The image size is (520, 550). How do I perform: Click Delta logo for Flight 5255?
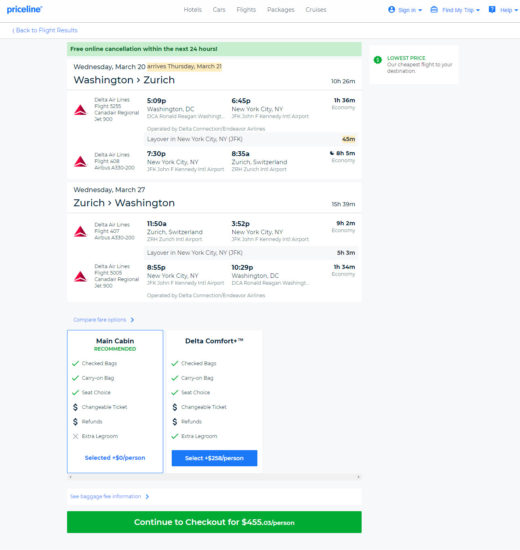tap(80, 110)
